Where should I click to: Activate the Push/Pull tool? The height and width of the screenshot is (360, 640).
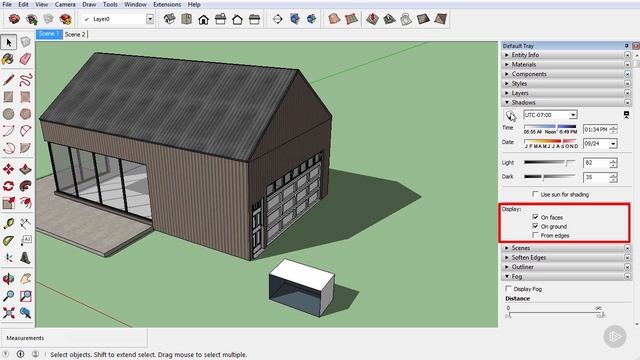[25, 169]
